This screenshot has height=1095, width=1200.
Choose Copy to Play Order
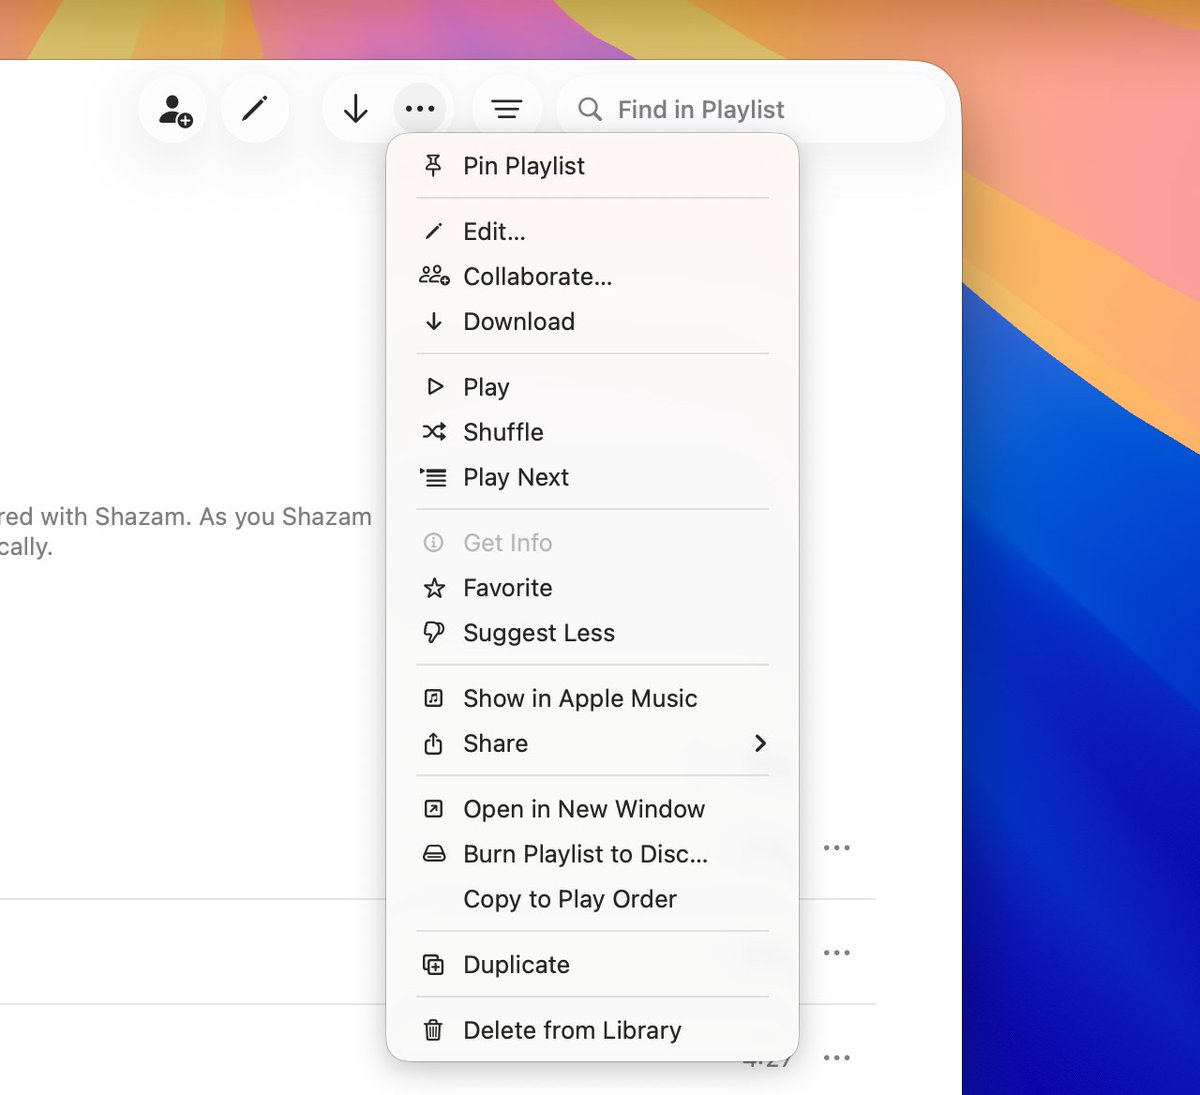pyautogui.click(x=592, y=899)
